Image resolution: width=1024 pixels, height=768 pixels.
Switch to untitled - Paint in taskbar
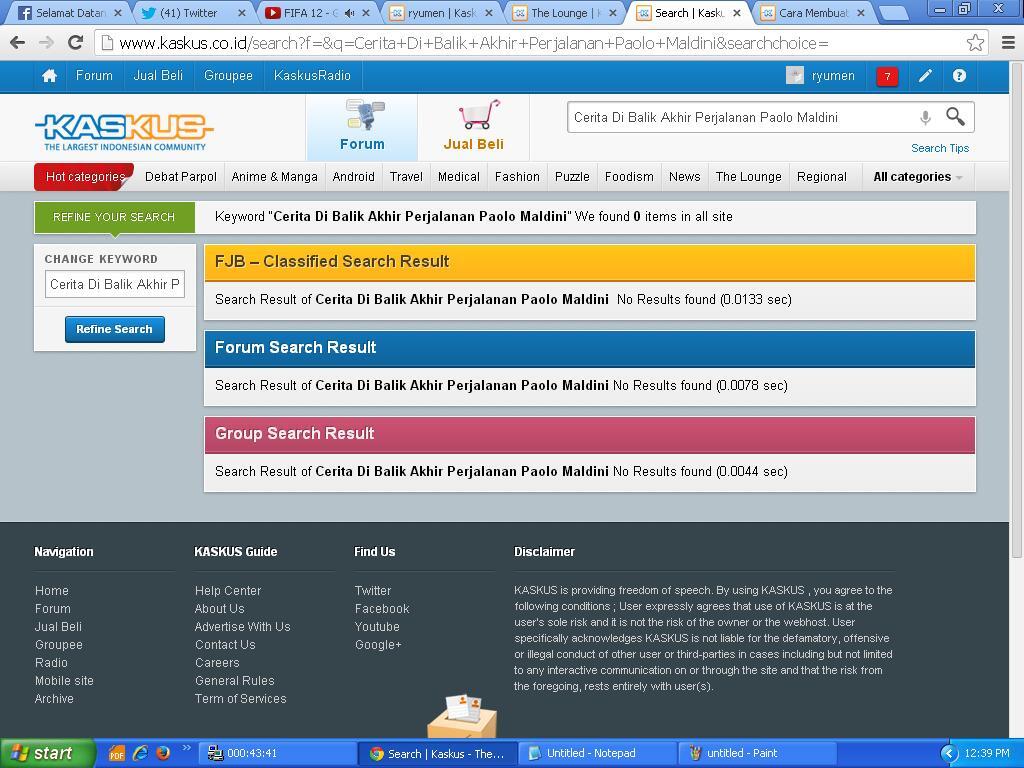pos(758,754)
